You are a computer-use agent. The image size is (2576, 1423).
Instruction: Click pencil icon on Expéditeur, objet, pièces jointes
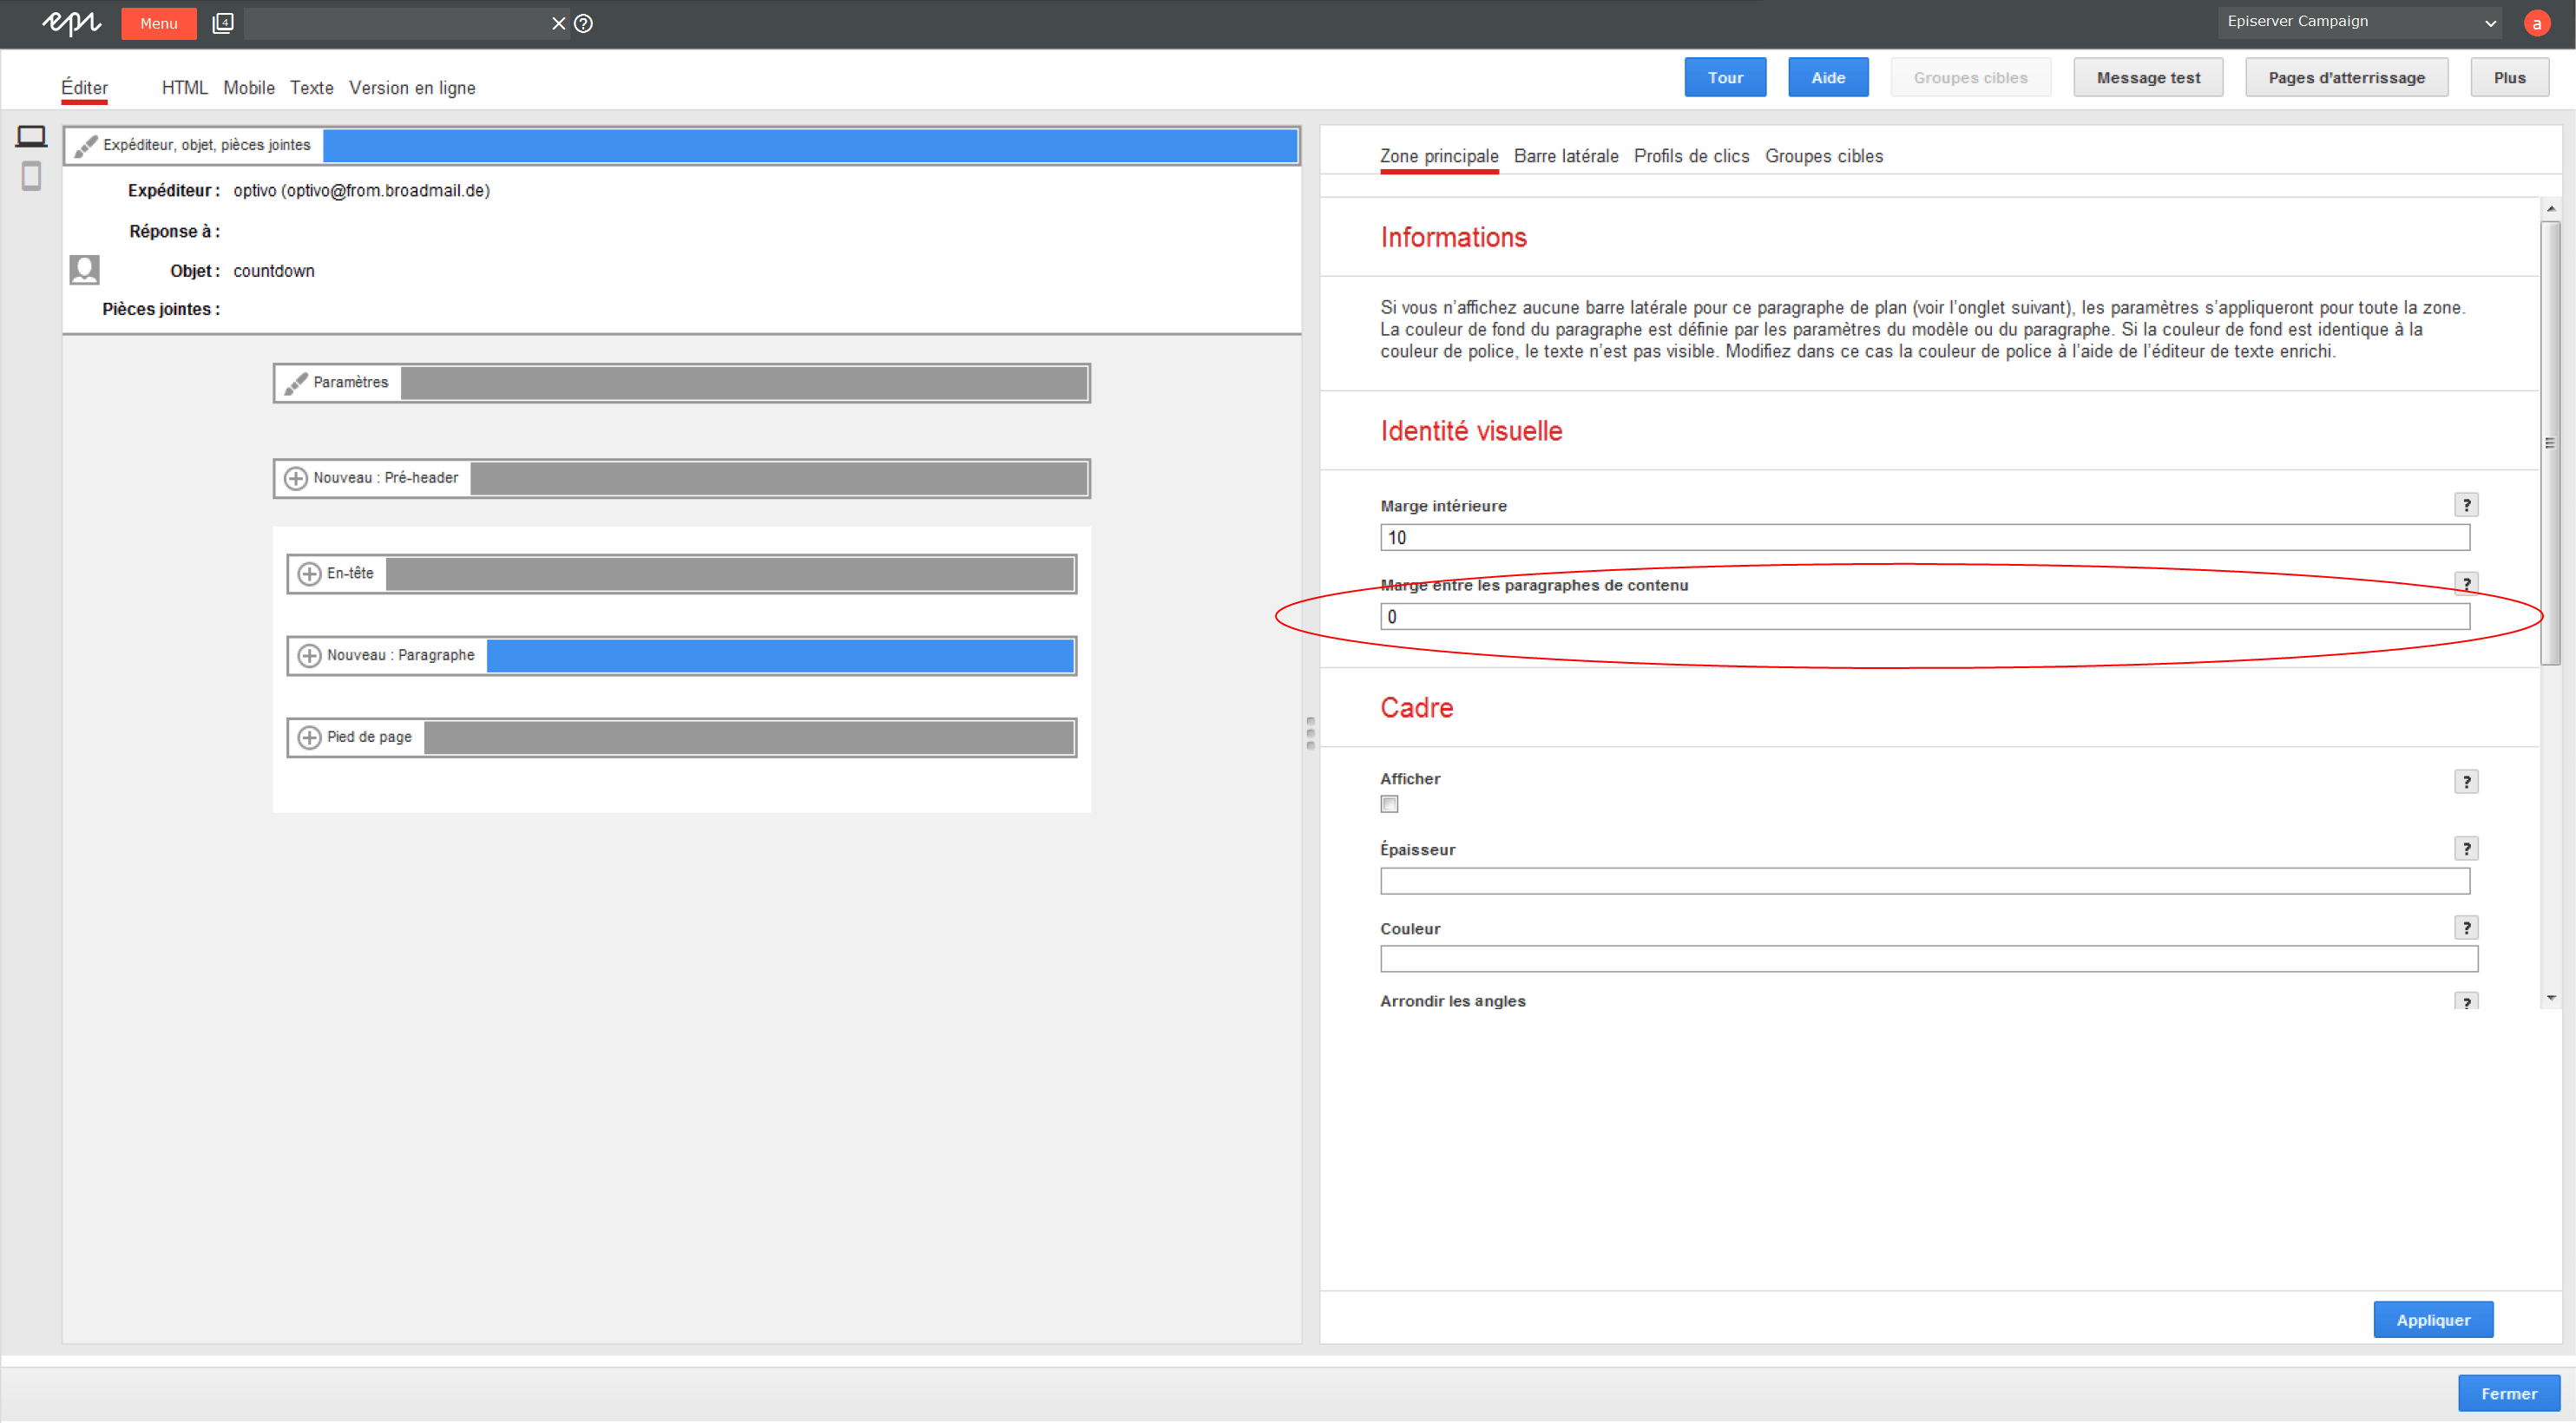pyautogui.click(x=86, y=146)
